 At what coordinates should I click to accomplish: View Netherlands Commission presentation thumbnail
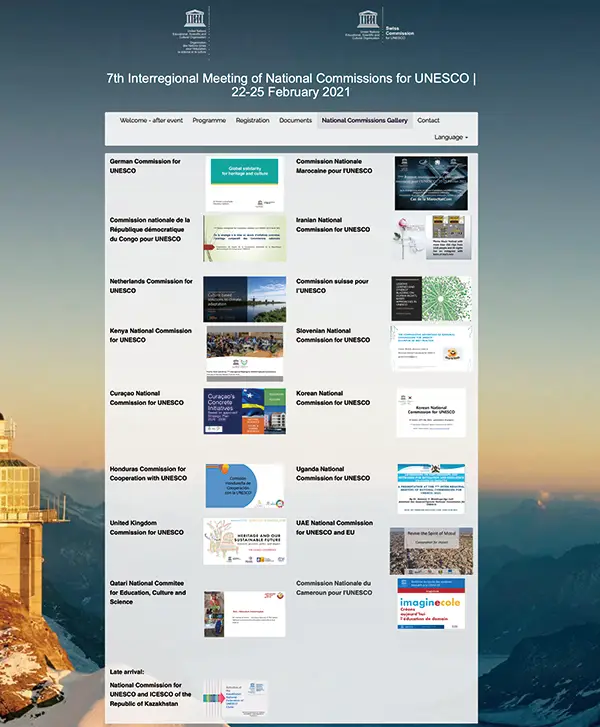[245, 298]
